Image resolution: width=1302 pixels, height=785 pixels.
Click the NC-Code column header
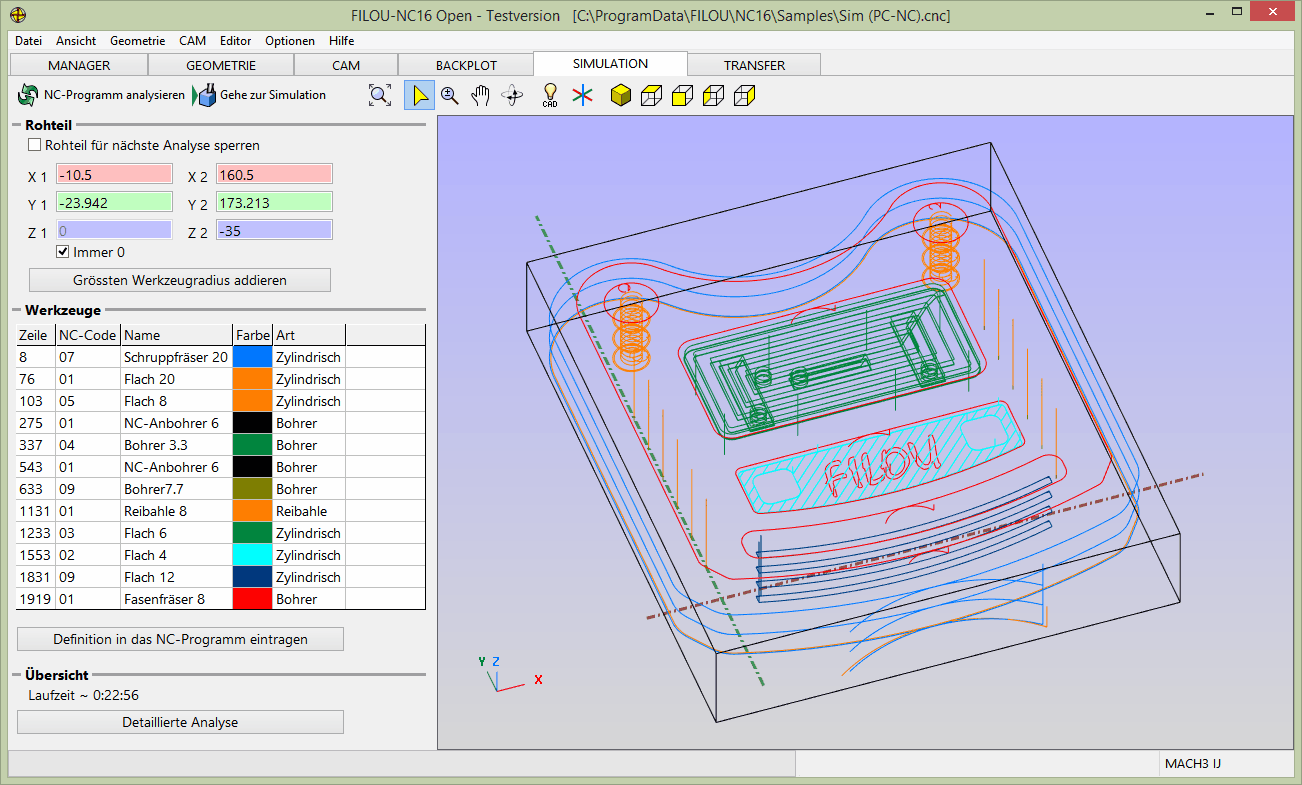tap(88, 335)
